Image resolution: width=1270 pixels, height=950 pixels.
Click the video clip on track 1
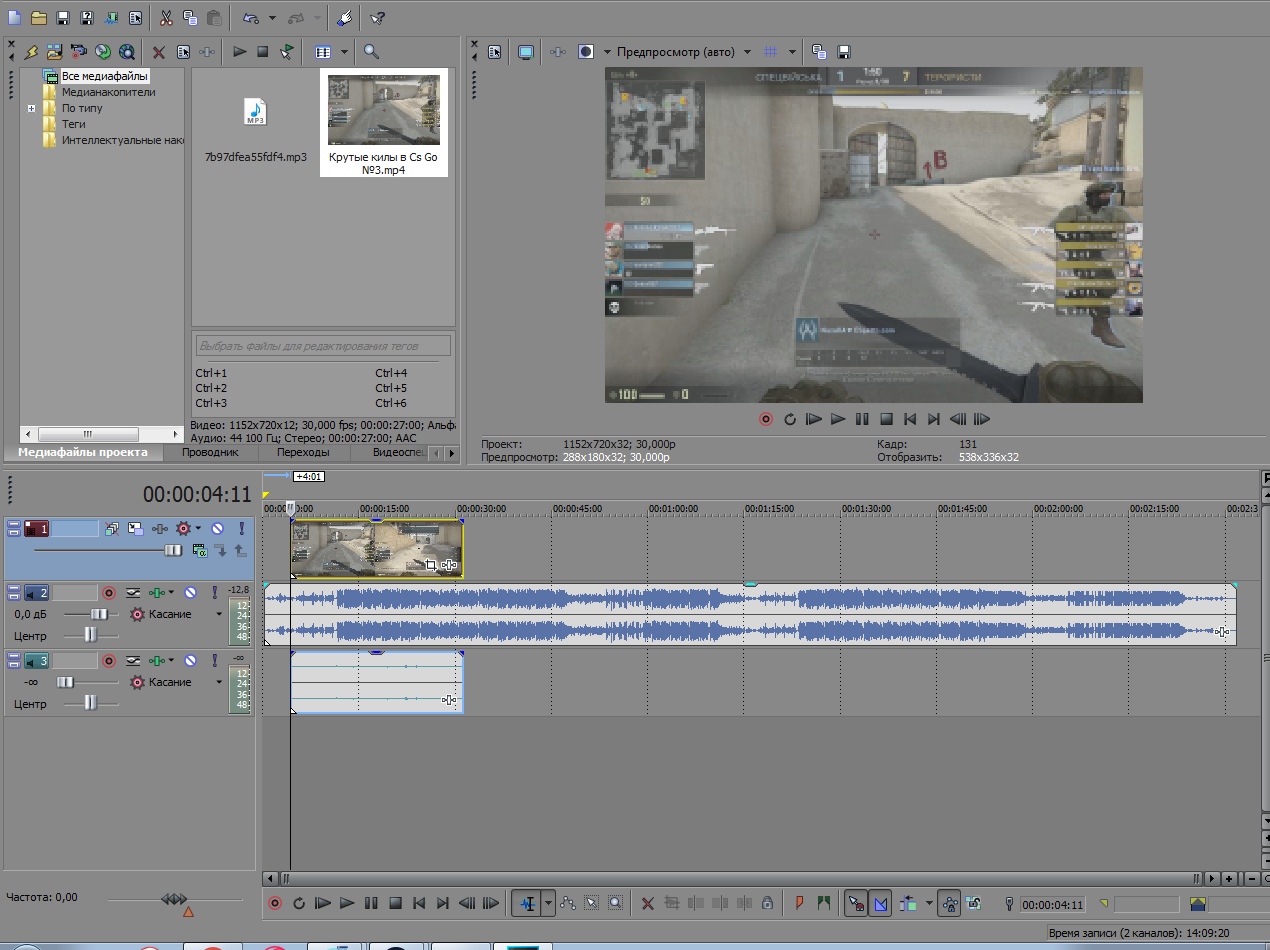377,548
